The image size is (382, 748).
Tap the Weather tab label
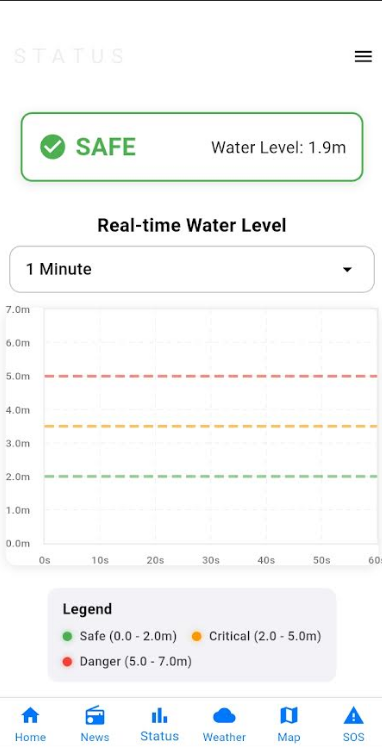pyautogui.click(x=224, y=737)
